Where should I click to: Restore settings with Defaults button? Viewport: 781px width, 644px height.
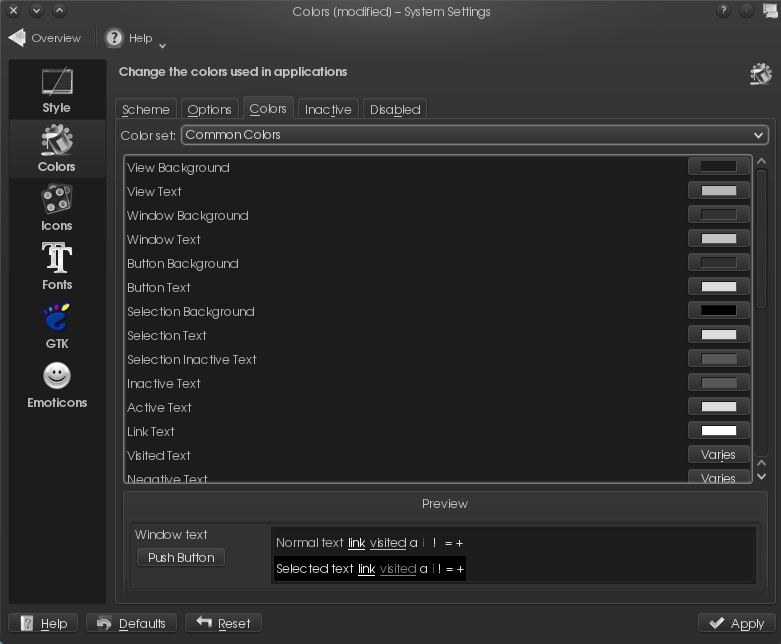coord(131,623)
